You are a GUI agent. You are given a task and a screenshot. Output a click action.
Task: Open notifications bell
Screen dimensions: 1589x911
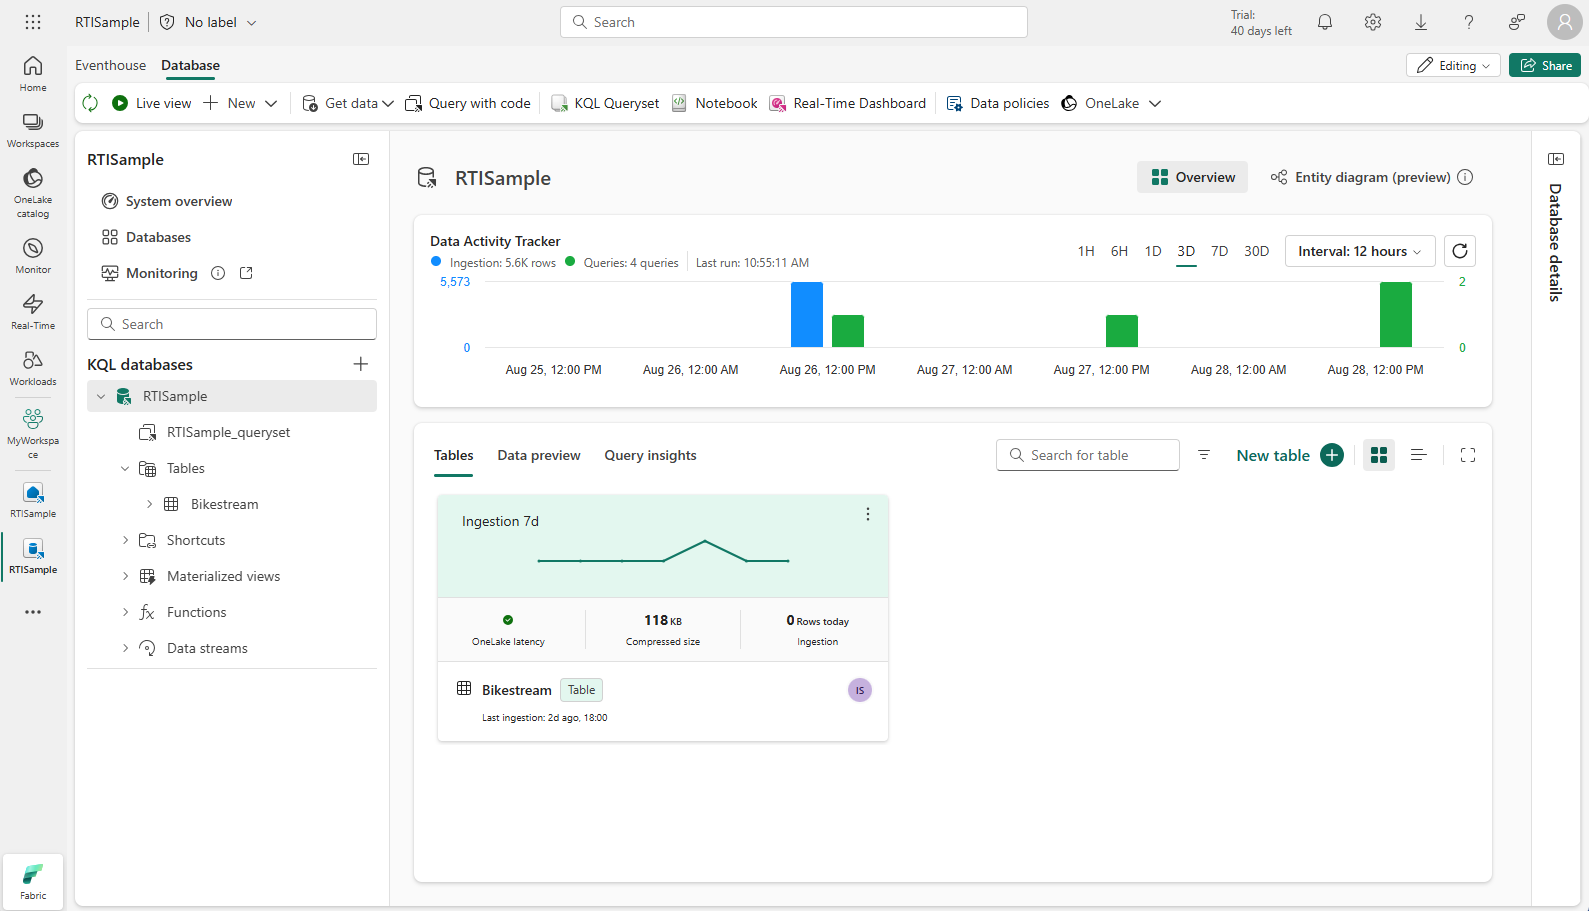coord(1325,22)
